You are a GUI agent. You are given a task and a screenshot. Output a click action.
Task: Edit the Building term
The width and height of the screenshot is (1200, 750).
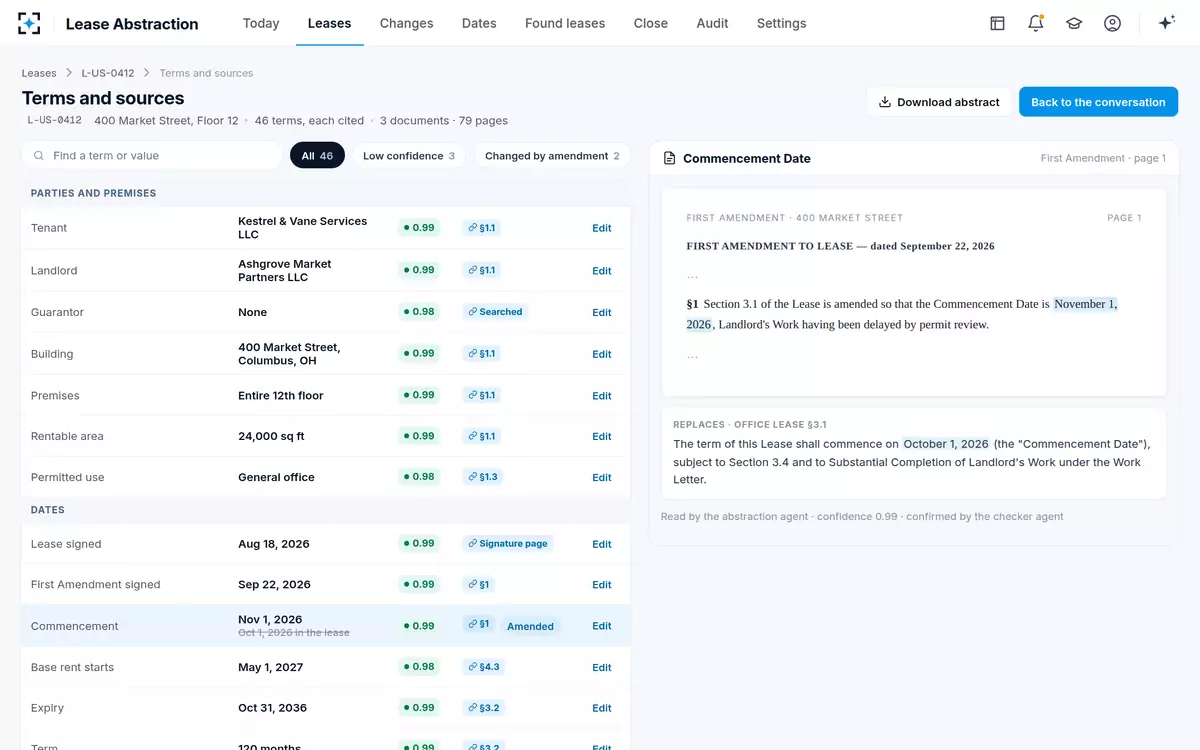(x=601, y=354)
